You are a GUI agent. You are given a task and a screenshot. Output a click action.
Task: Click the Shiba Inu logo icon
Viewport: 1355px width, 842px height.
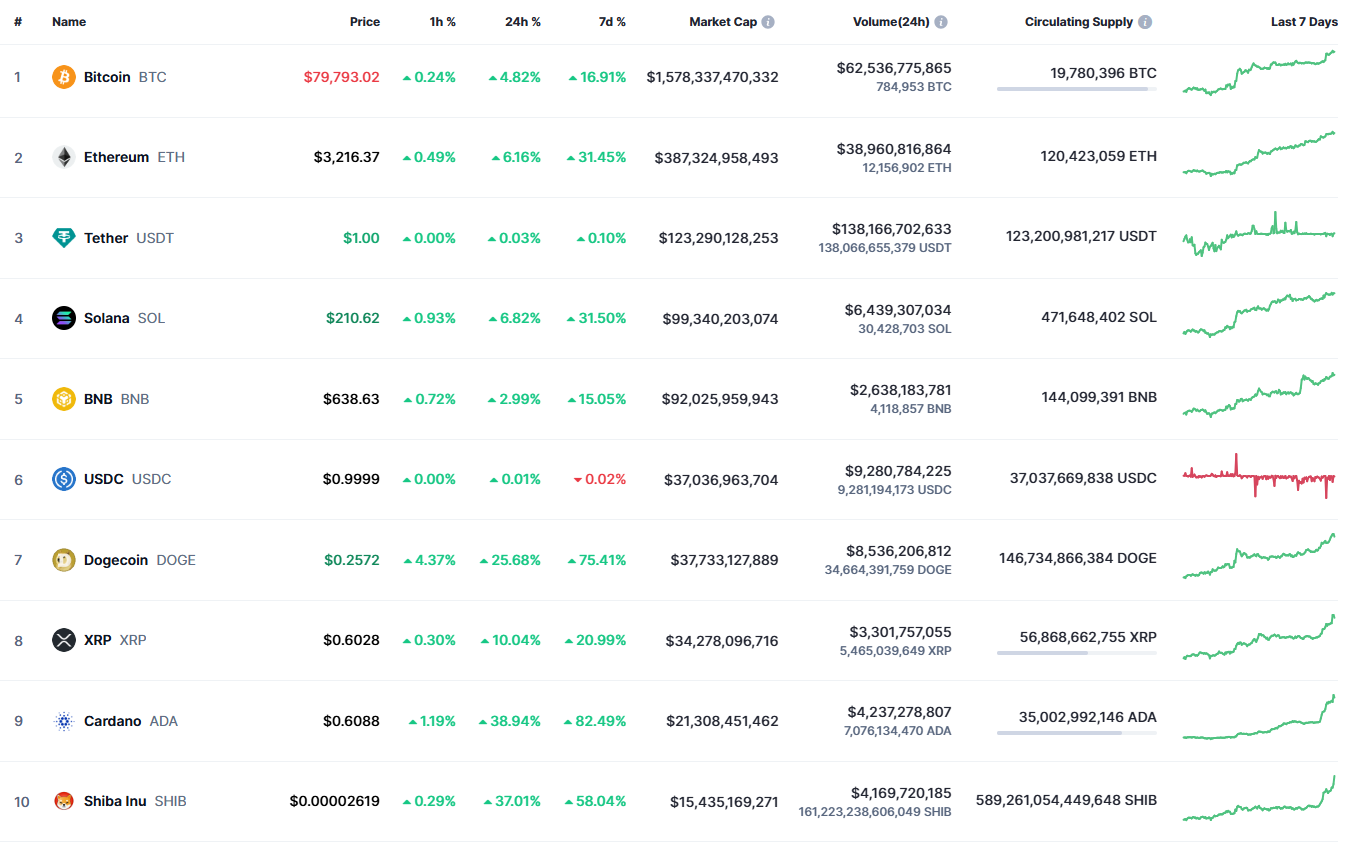coord(64,801)
